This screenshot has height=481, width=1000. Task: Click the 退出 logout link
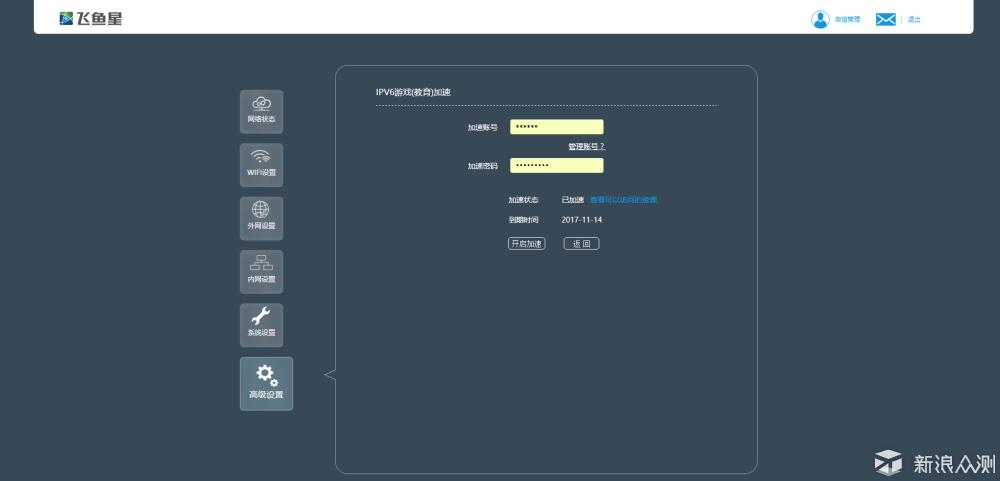914,20
